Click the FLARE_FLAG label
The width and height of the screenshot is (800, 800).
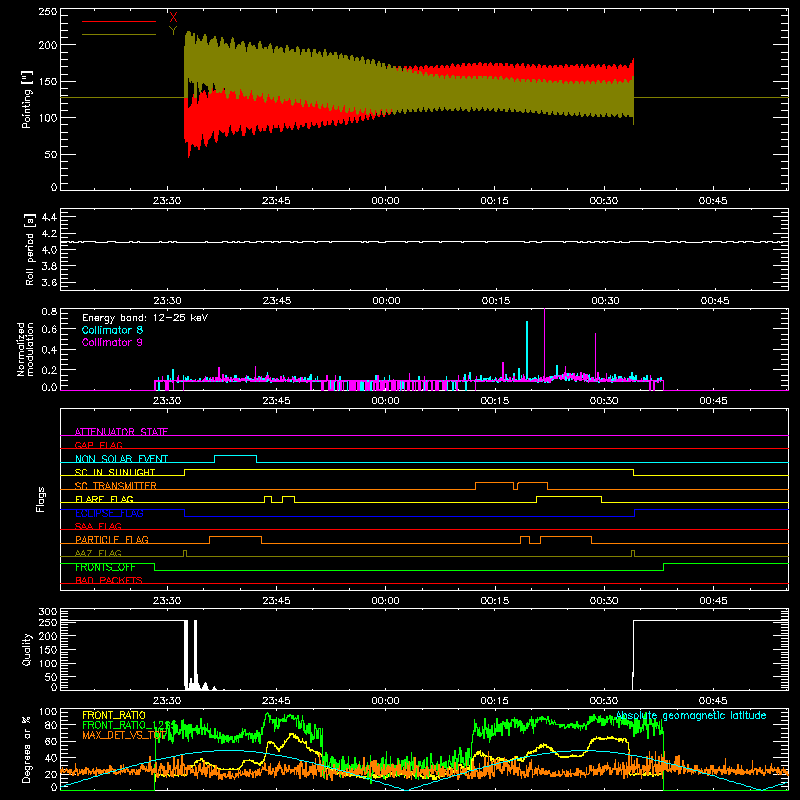(x=104, y=499)
